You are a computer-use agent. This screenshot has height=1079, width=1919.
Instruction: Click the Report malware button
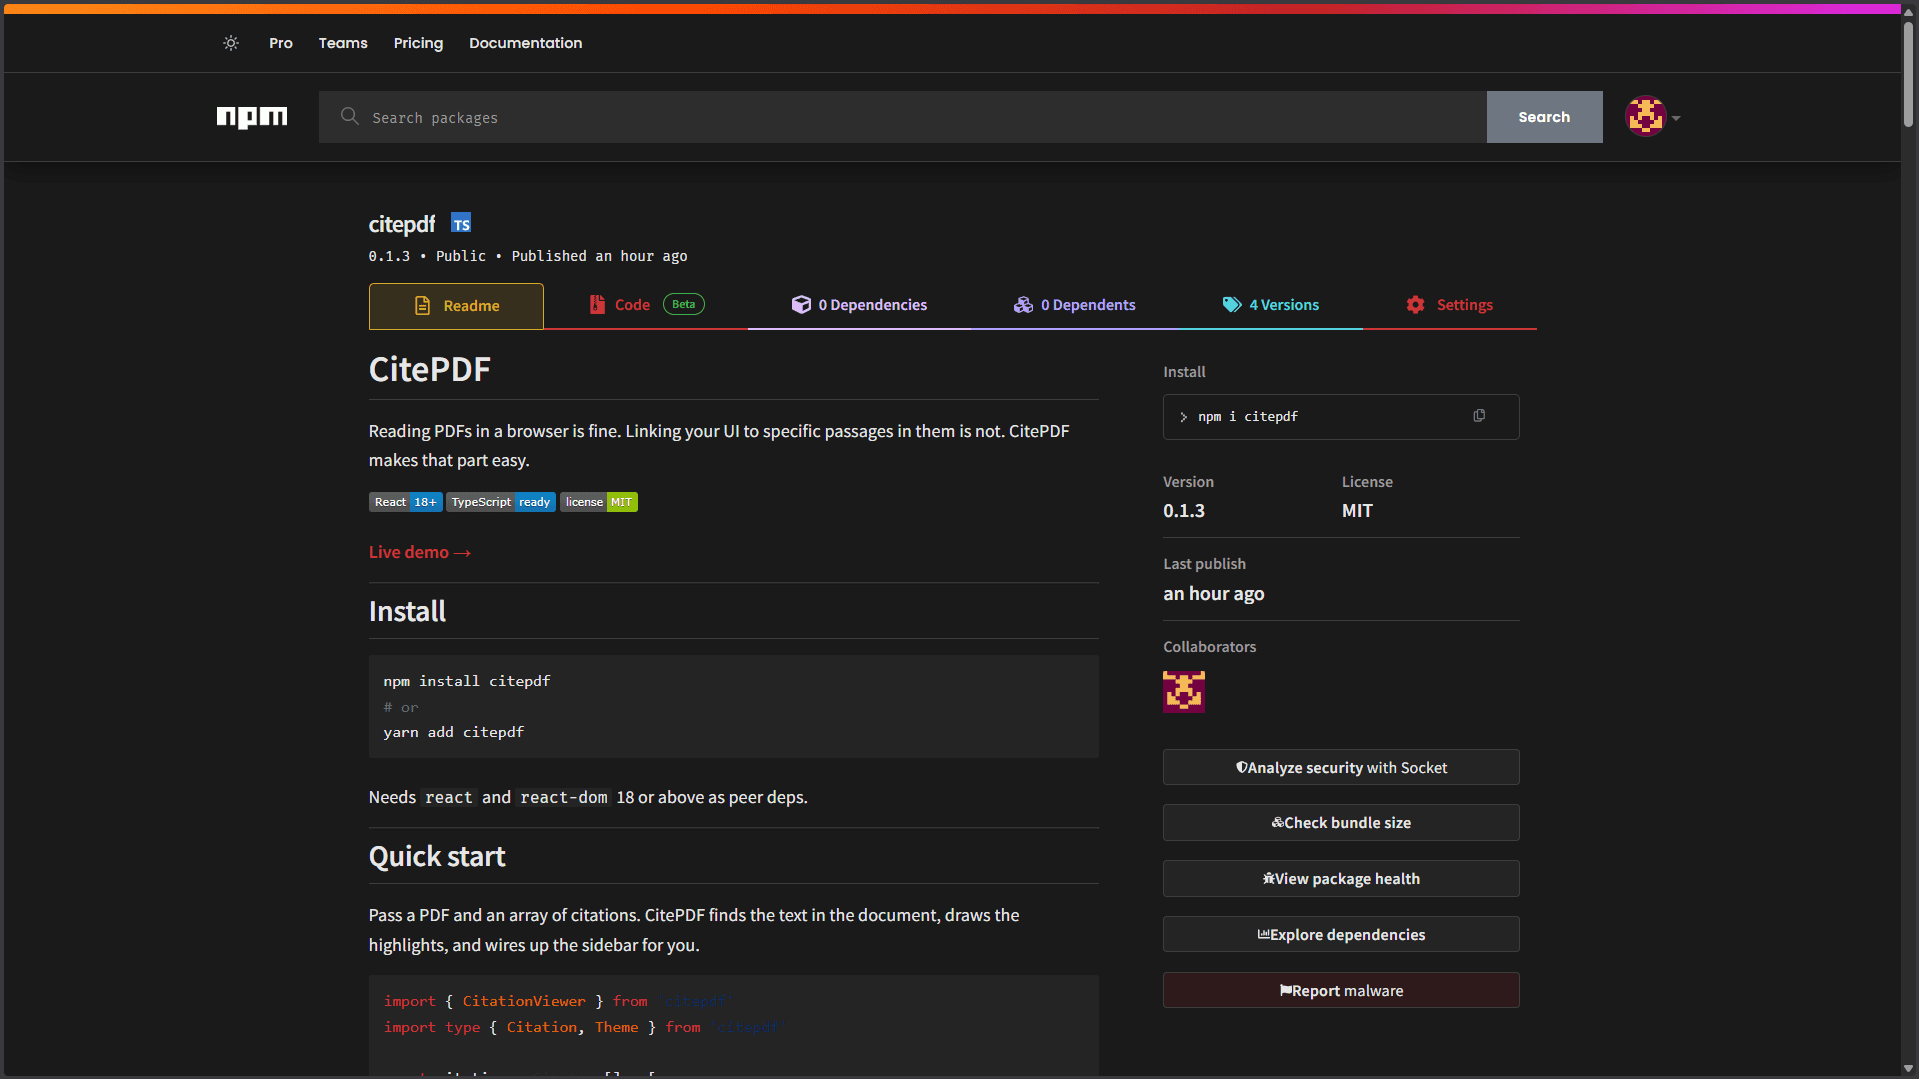pyautogui.click(x=1341, y=990)
